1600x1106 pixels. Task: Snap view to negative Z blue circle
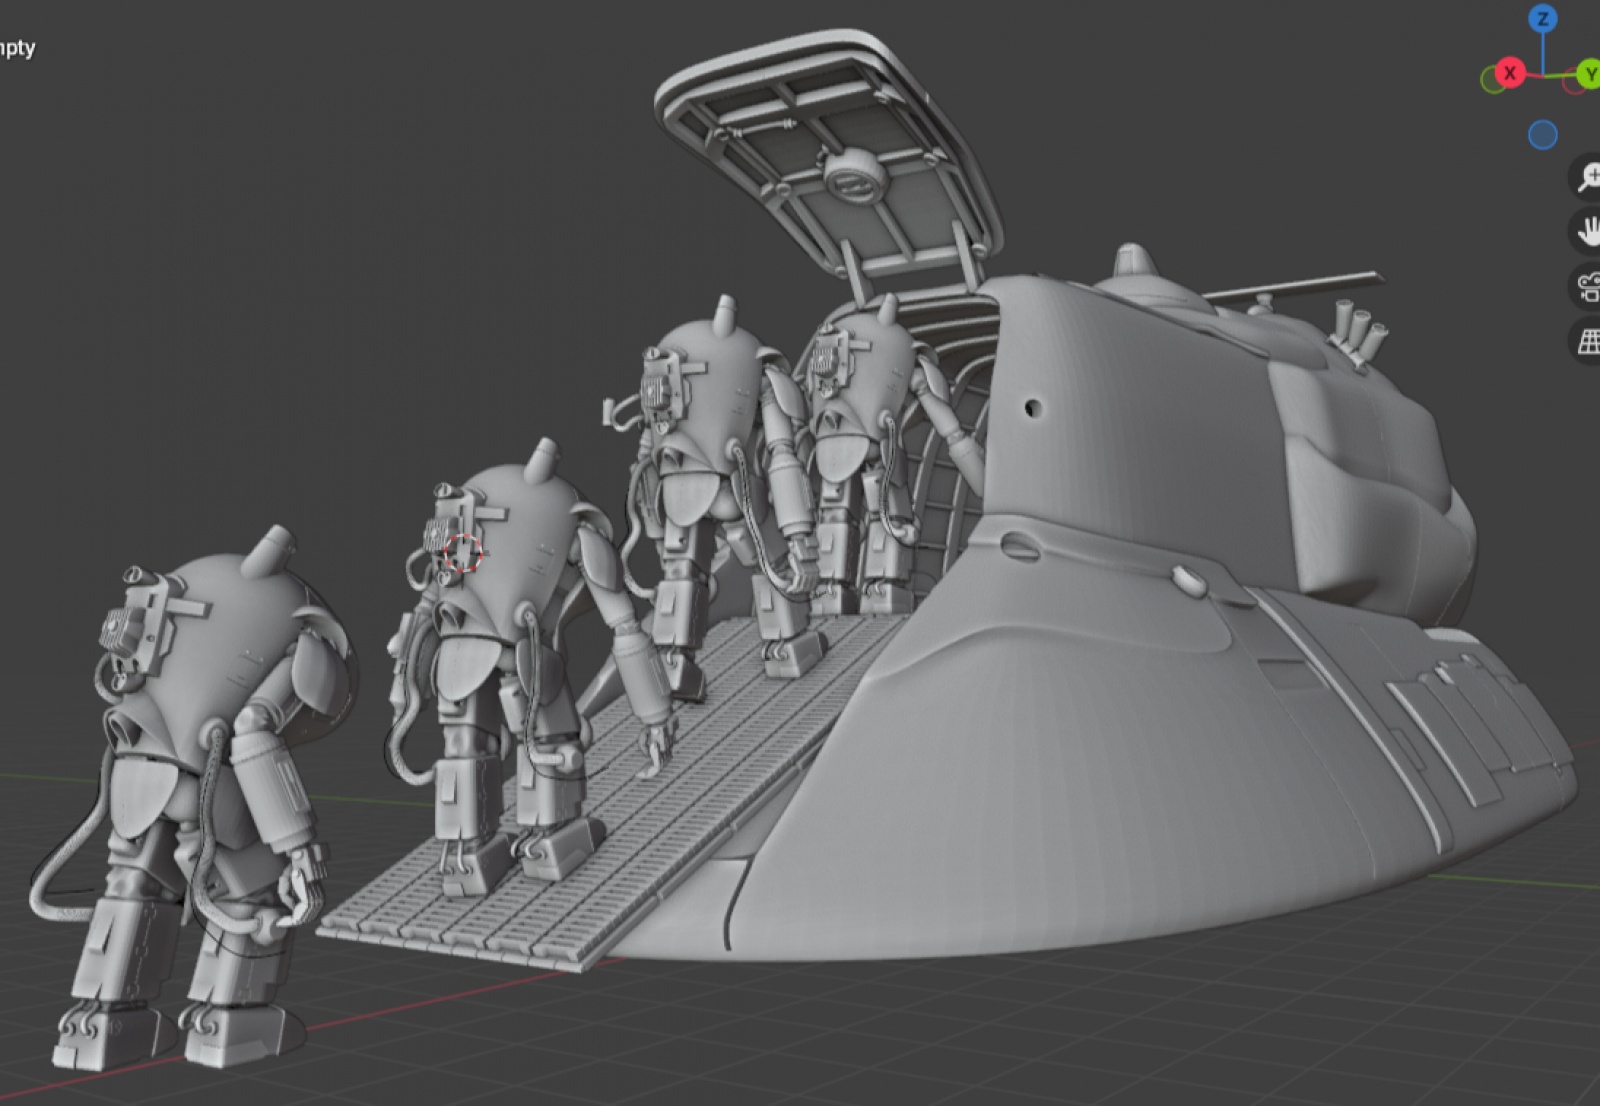[1543, 135]
